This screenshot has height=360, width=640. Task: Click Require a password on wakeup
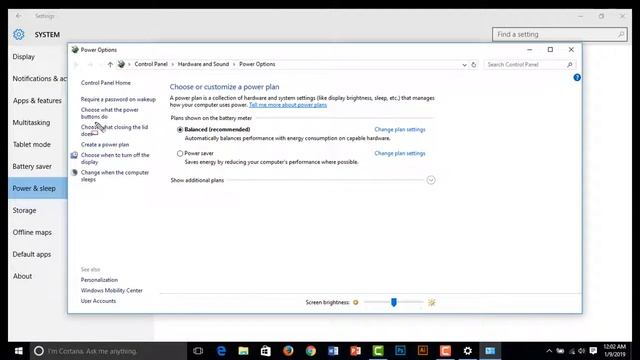coord(118,99)
